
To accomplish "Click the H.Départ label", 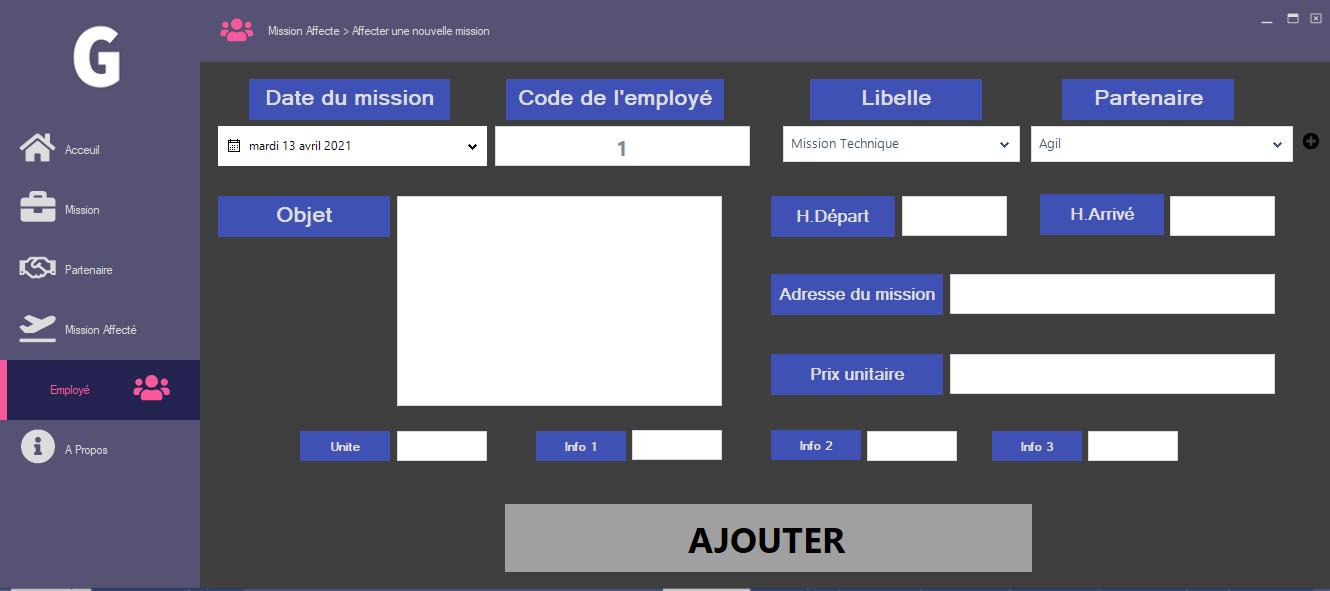I will coord(833,216).
